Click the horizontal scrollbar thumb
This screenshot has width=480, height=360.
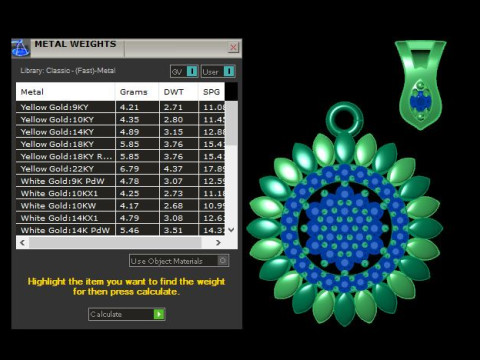[x=115, y=242]
